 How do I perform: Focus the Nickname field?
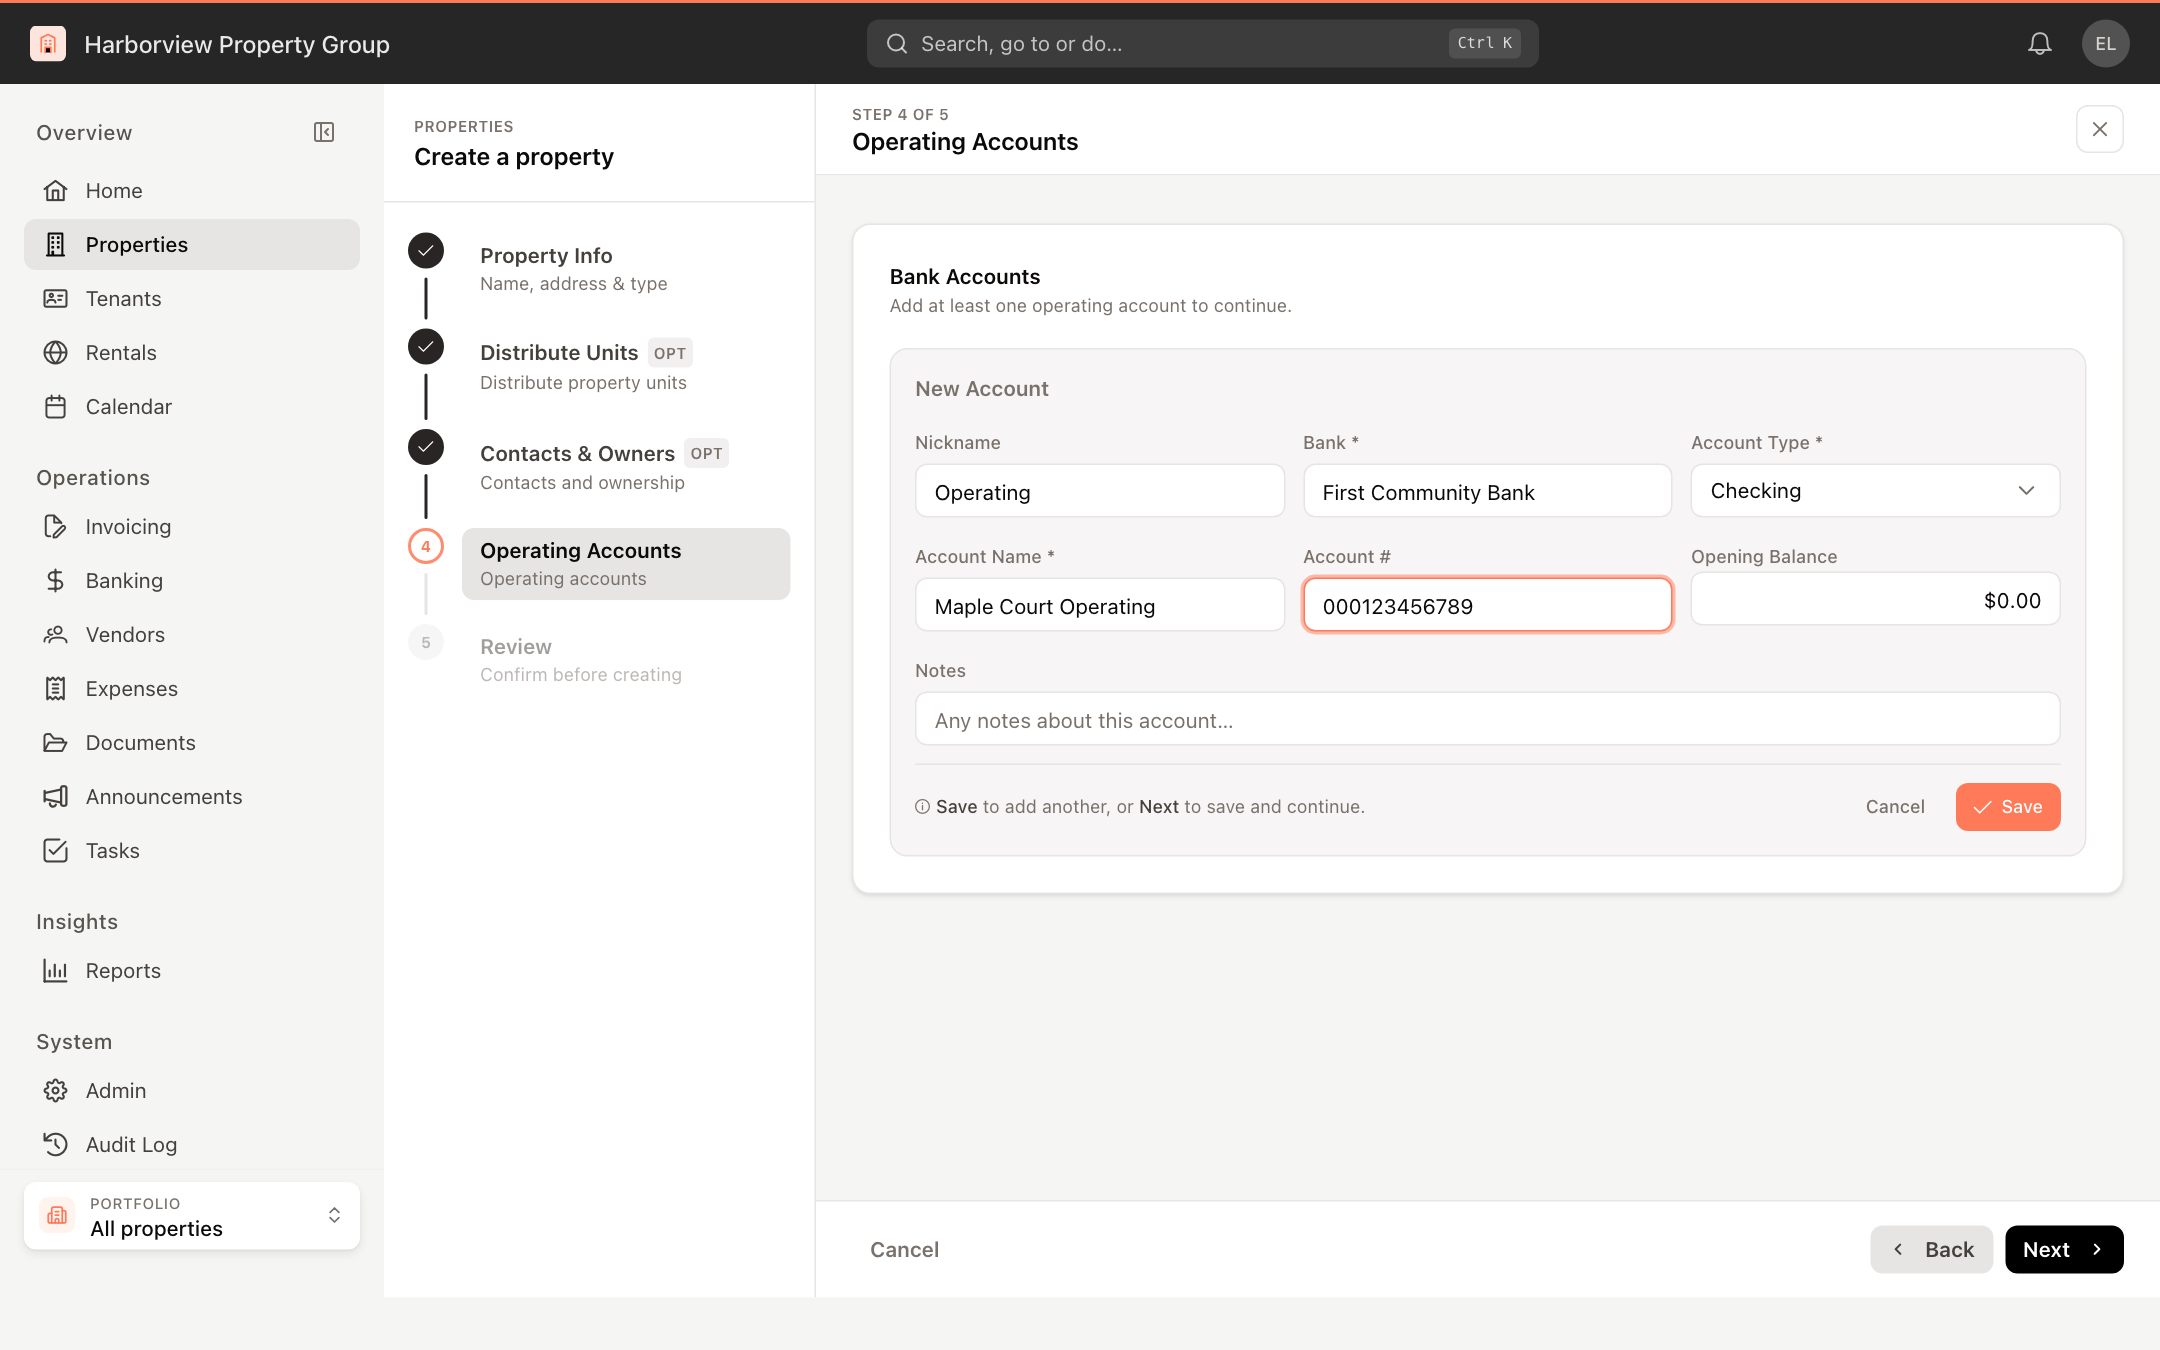point(1100,491)
